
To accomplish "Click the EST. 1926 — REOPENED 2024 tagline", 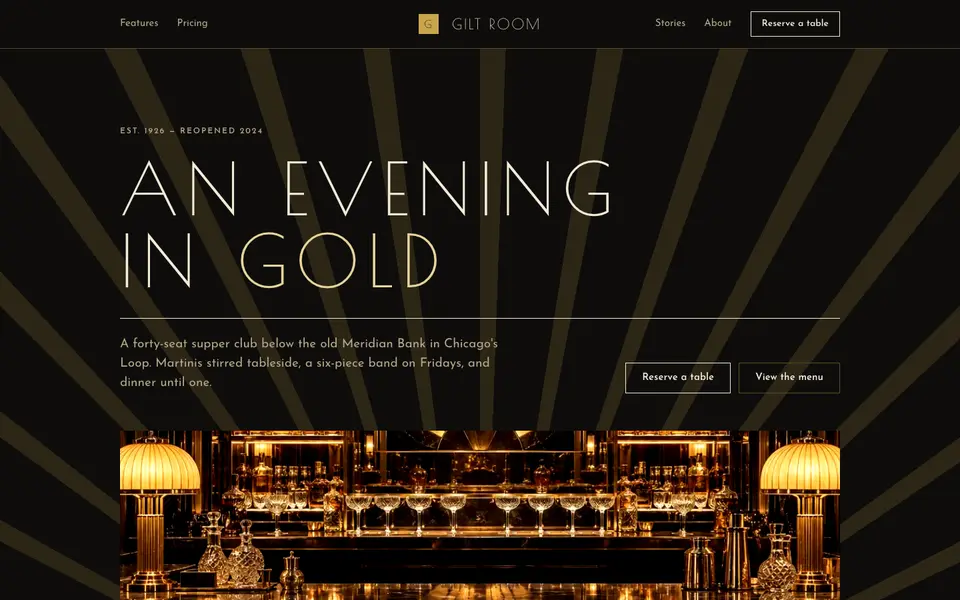I will tap(192, 130).
